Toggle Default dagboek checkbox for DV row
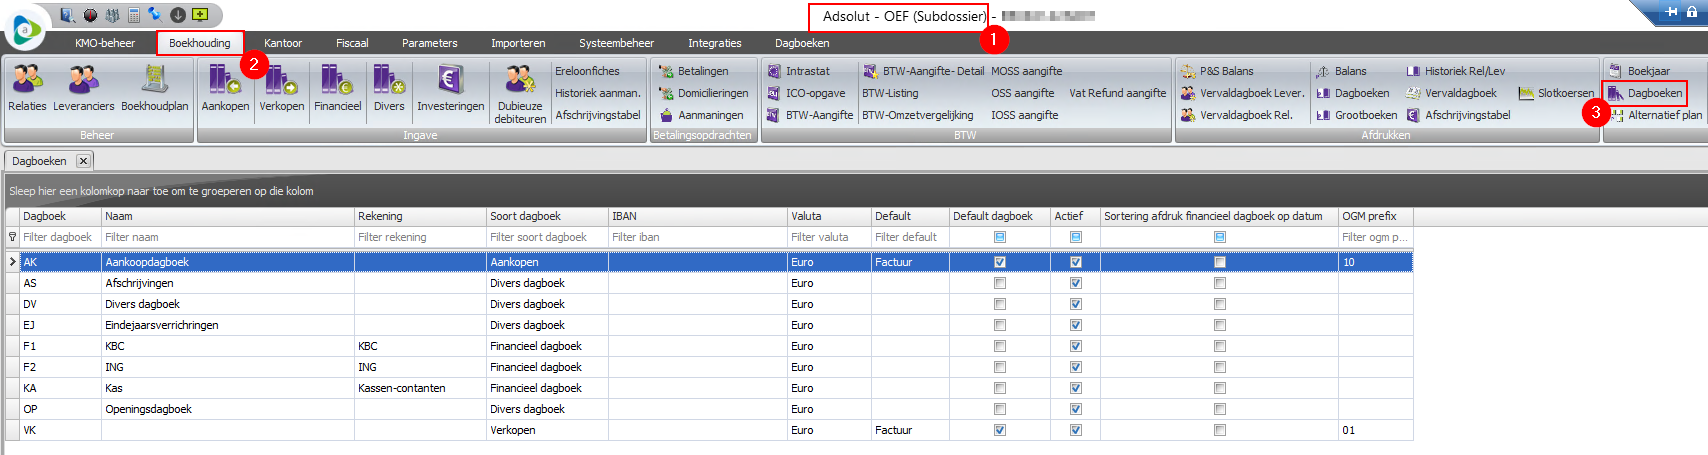1708x455 pixels. click(x=1000, y=304)
